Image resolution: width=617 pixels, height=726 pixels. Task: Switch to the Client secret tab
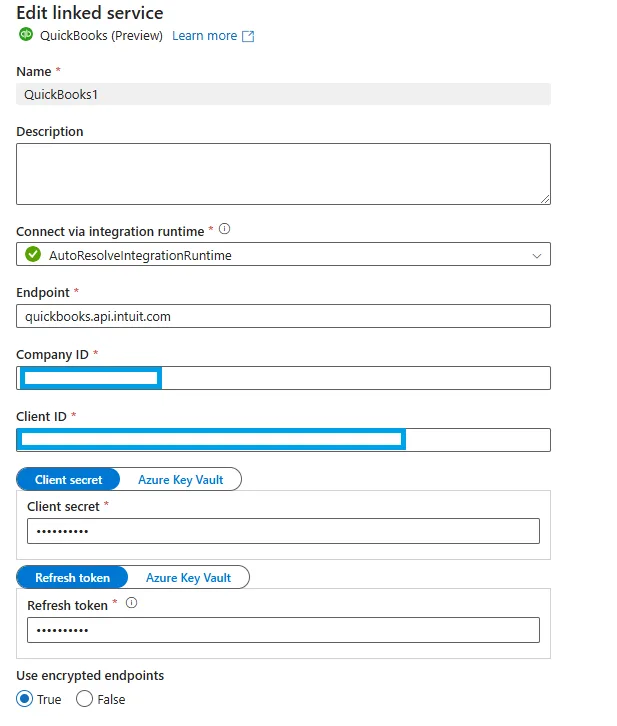click(69, 480)
